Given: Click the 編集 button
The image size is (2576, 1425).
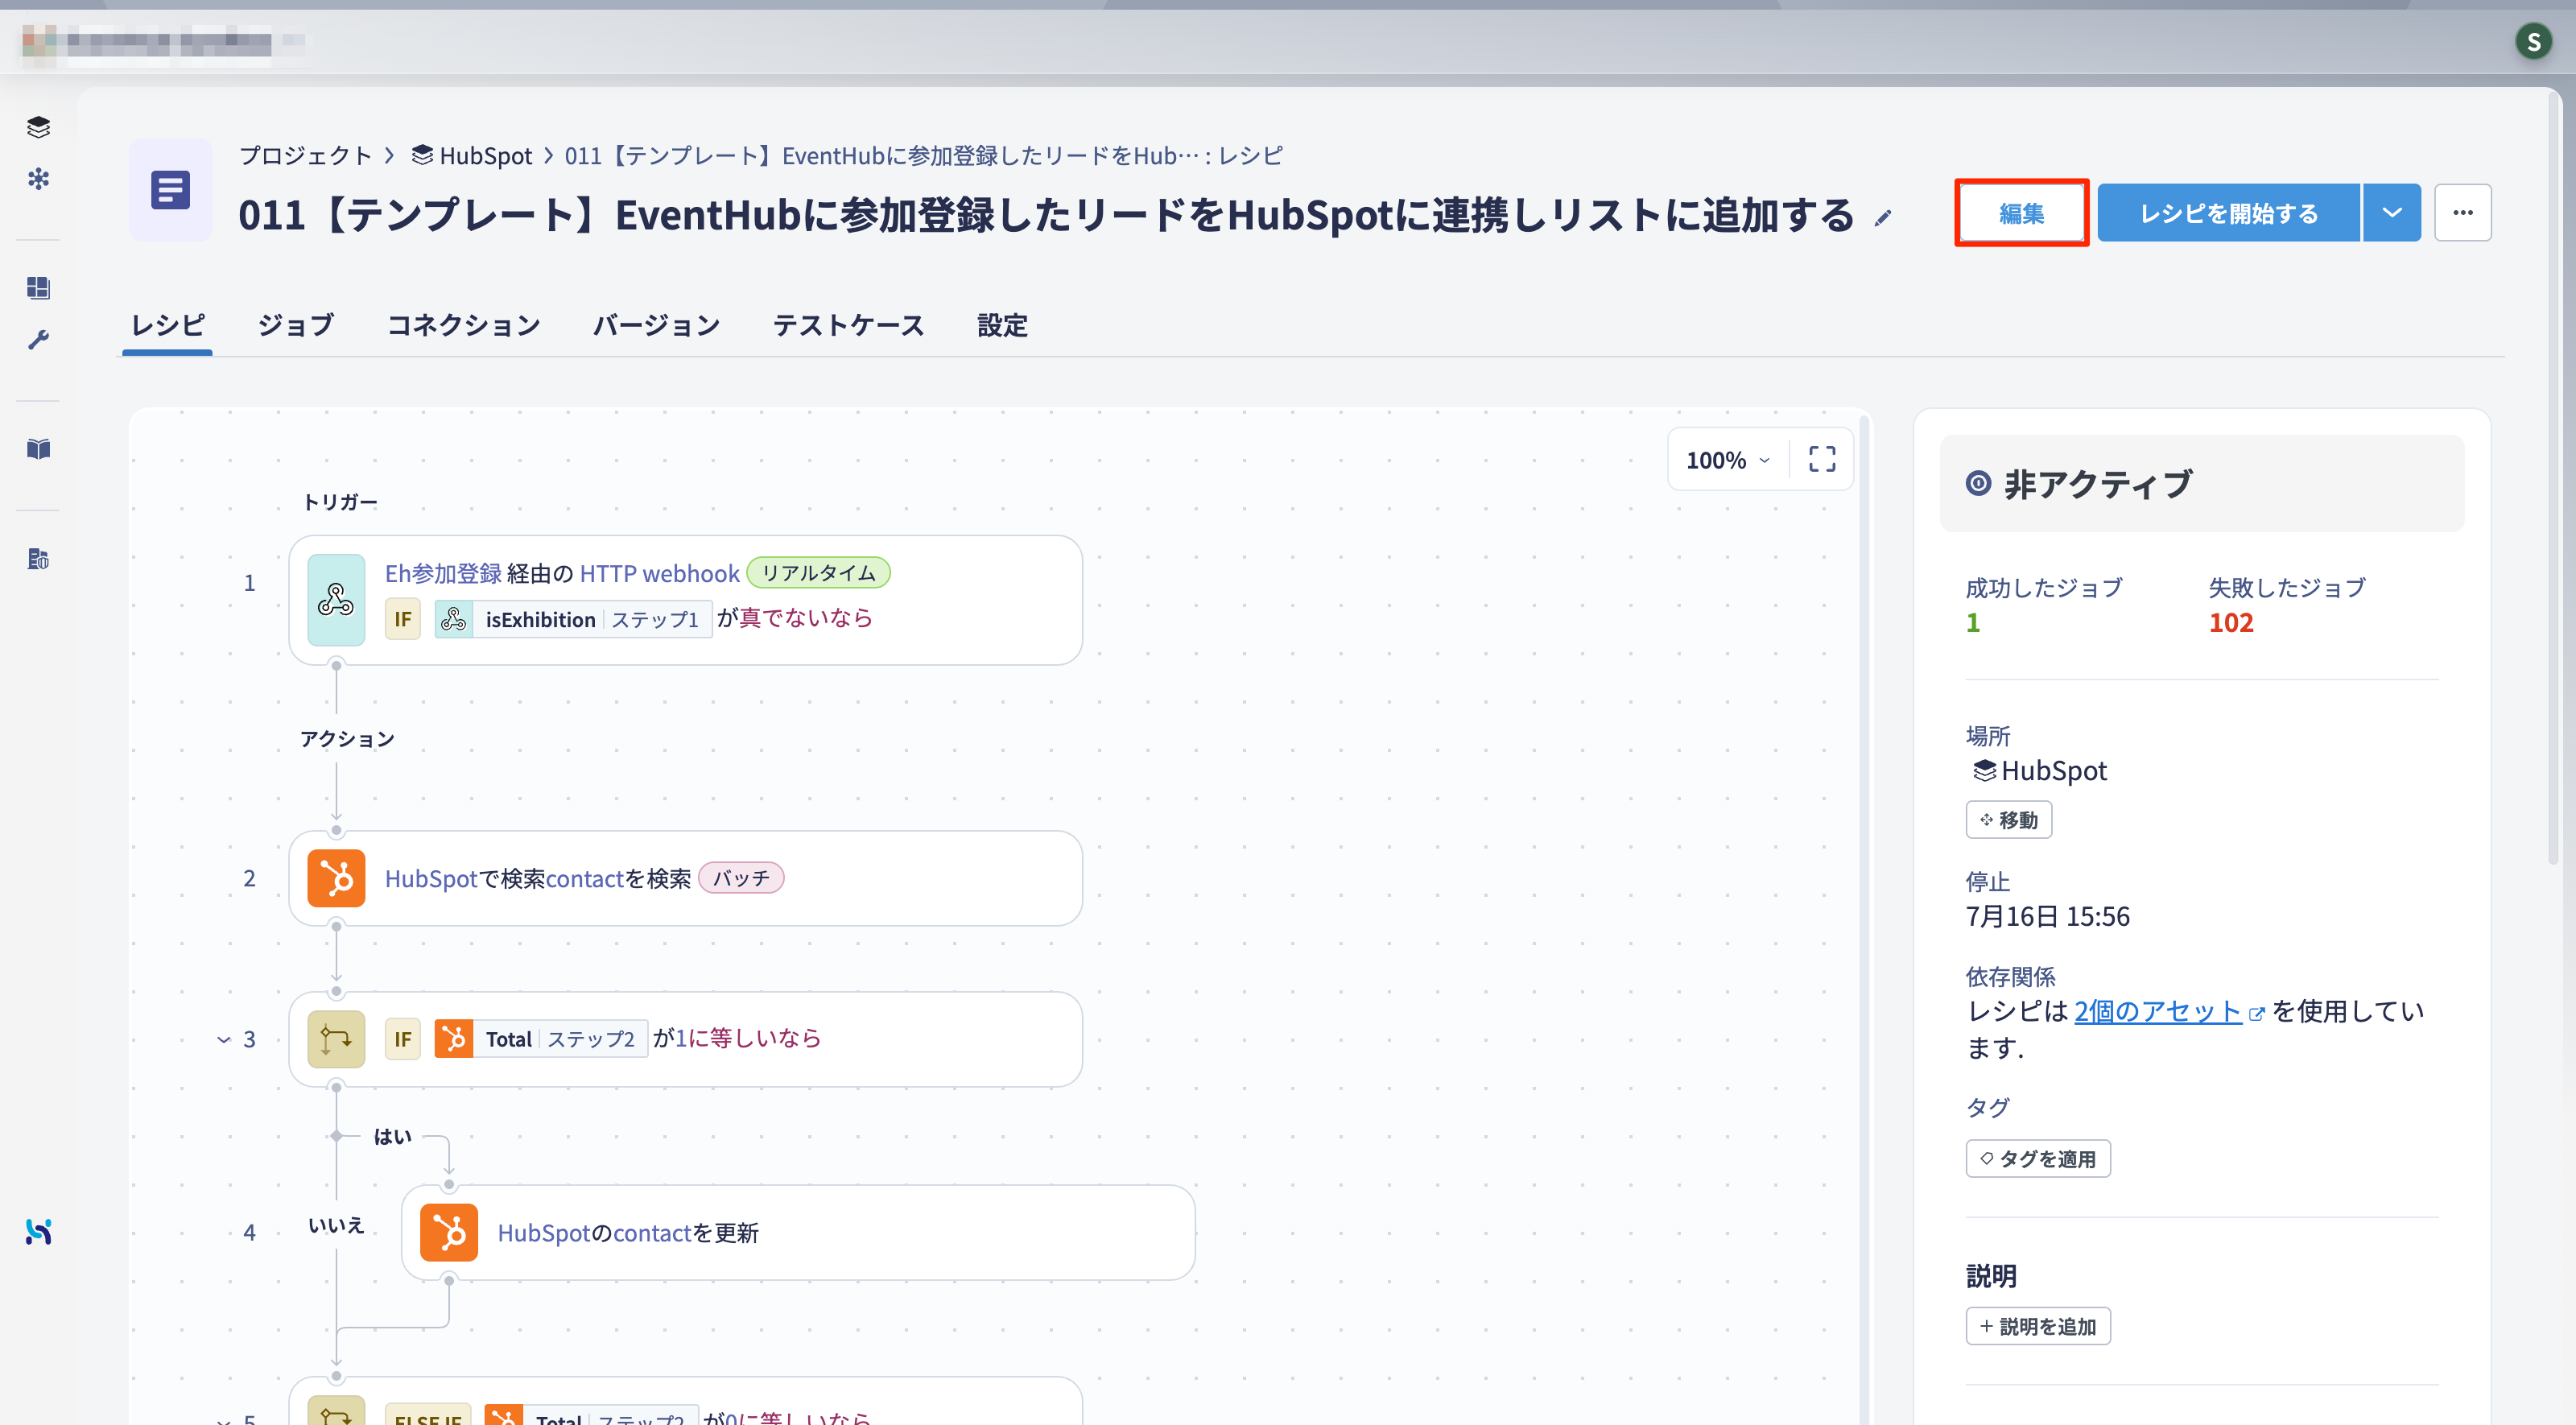Looking at the screenshot, I should pyautogui.click(x=2021, y=213).
